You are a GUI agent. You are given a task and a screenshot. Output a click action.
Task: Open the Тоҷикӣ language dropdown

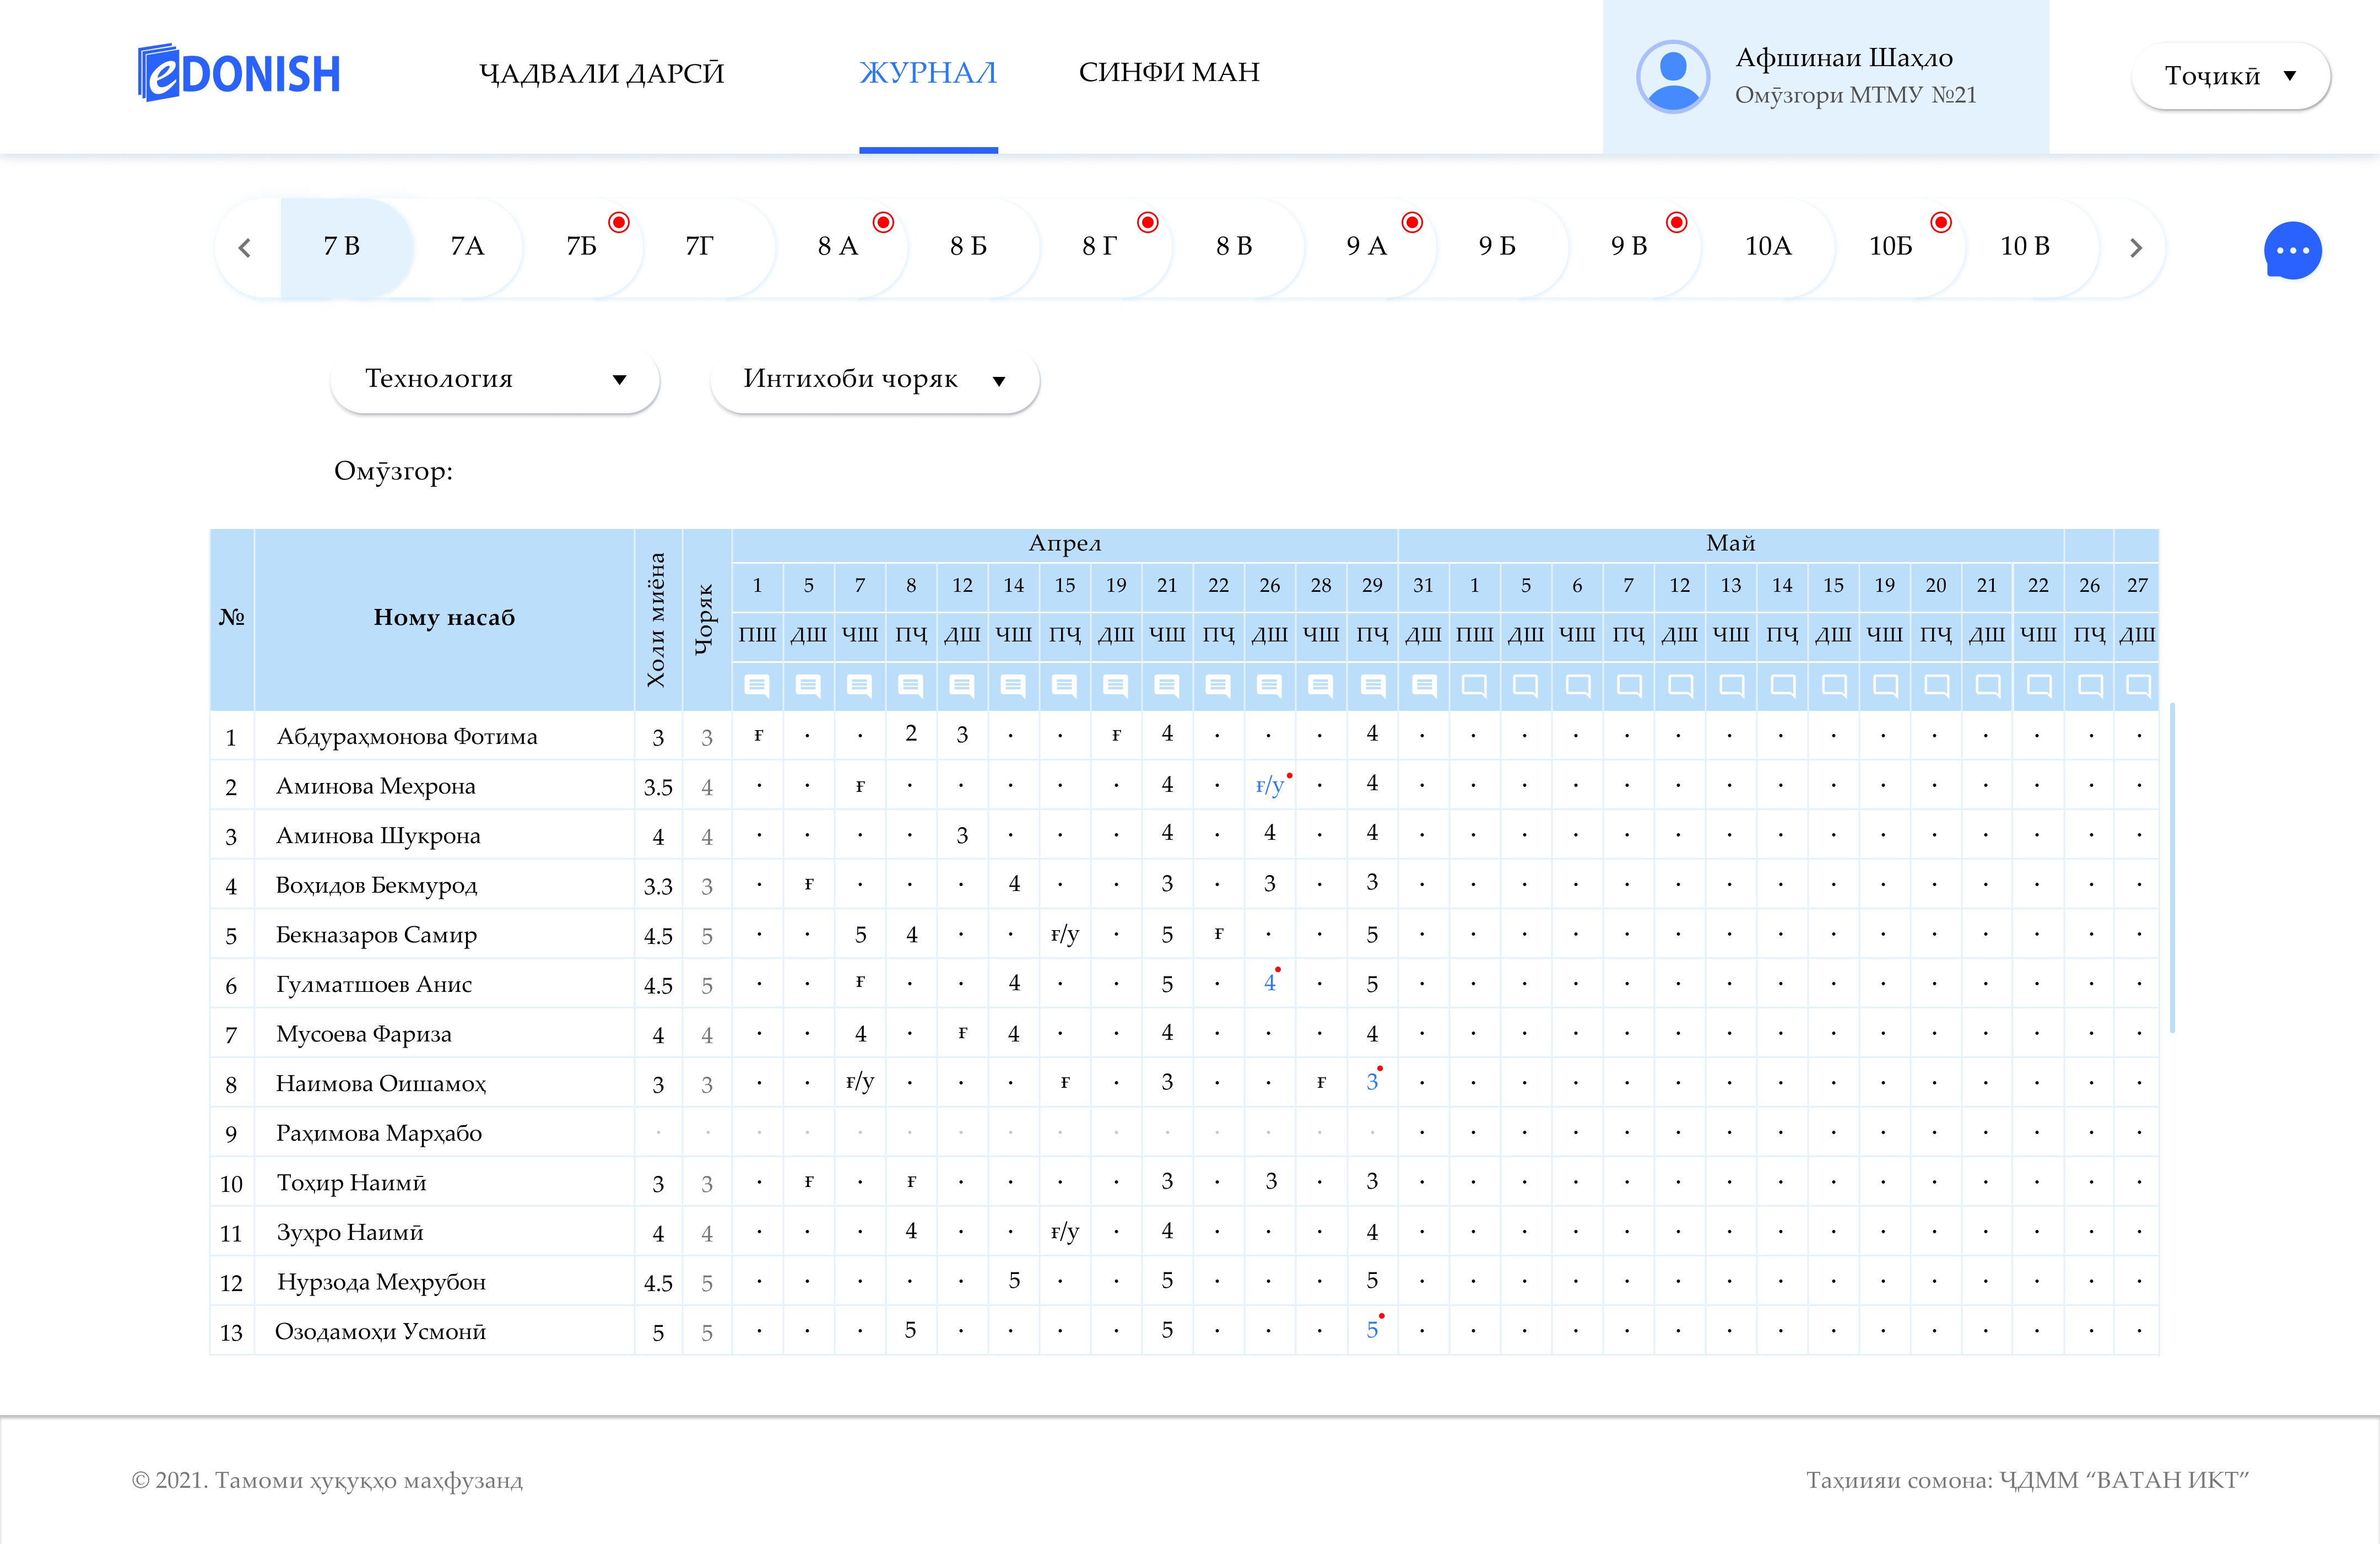tap(2229, 76)
